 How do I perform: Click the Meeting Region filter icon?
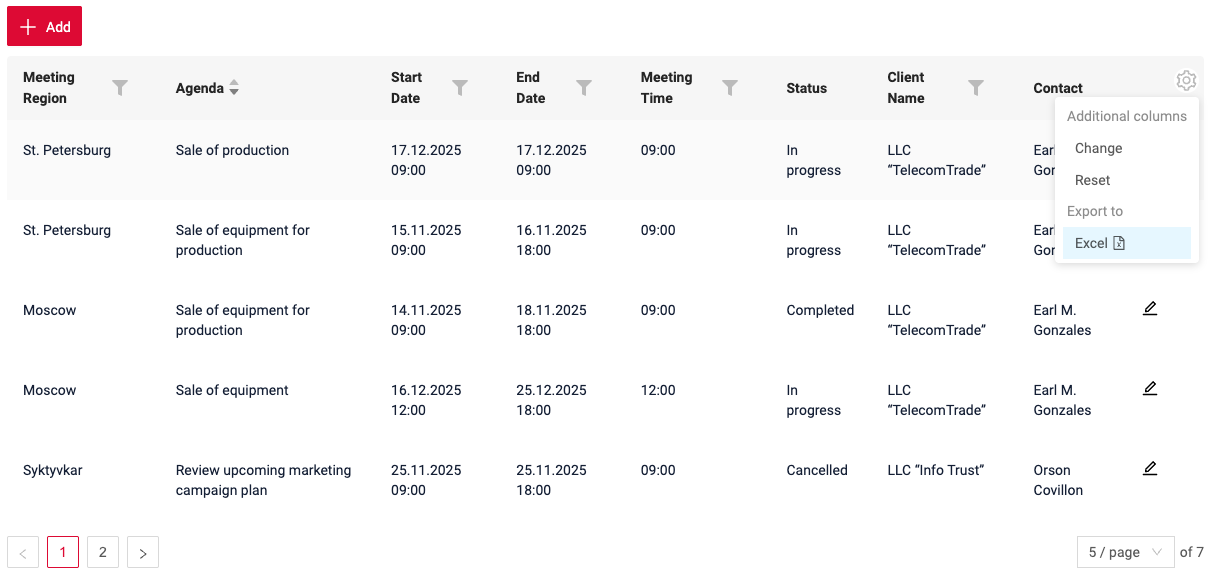point(120,88)
